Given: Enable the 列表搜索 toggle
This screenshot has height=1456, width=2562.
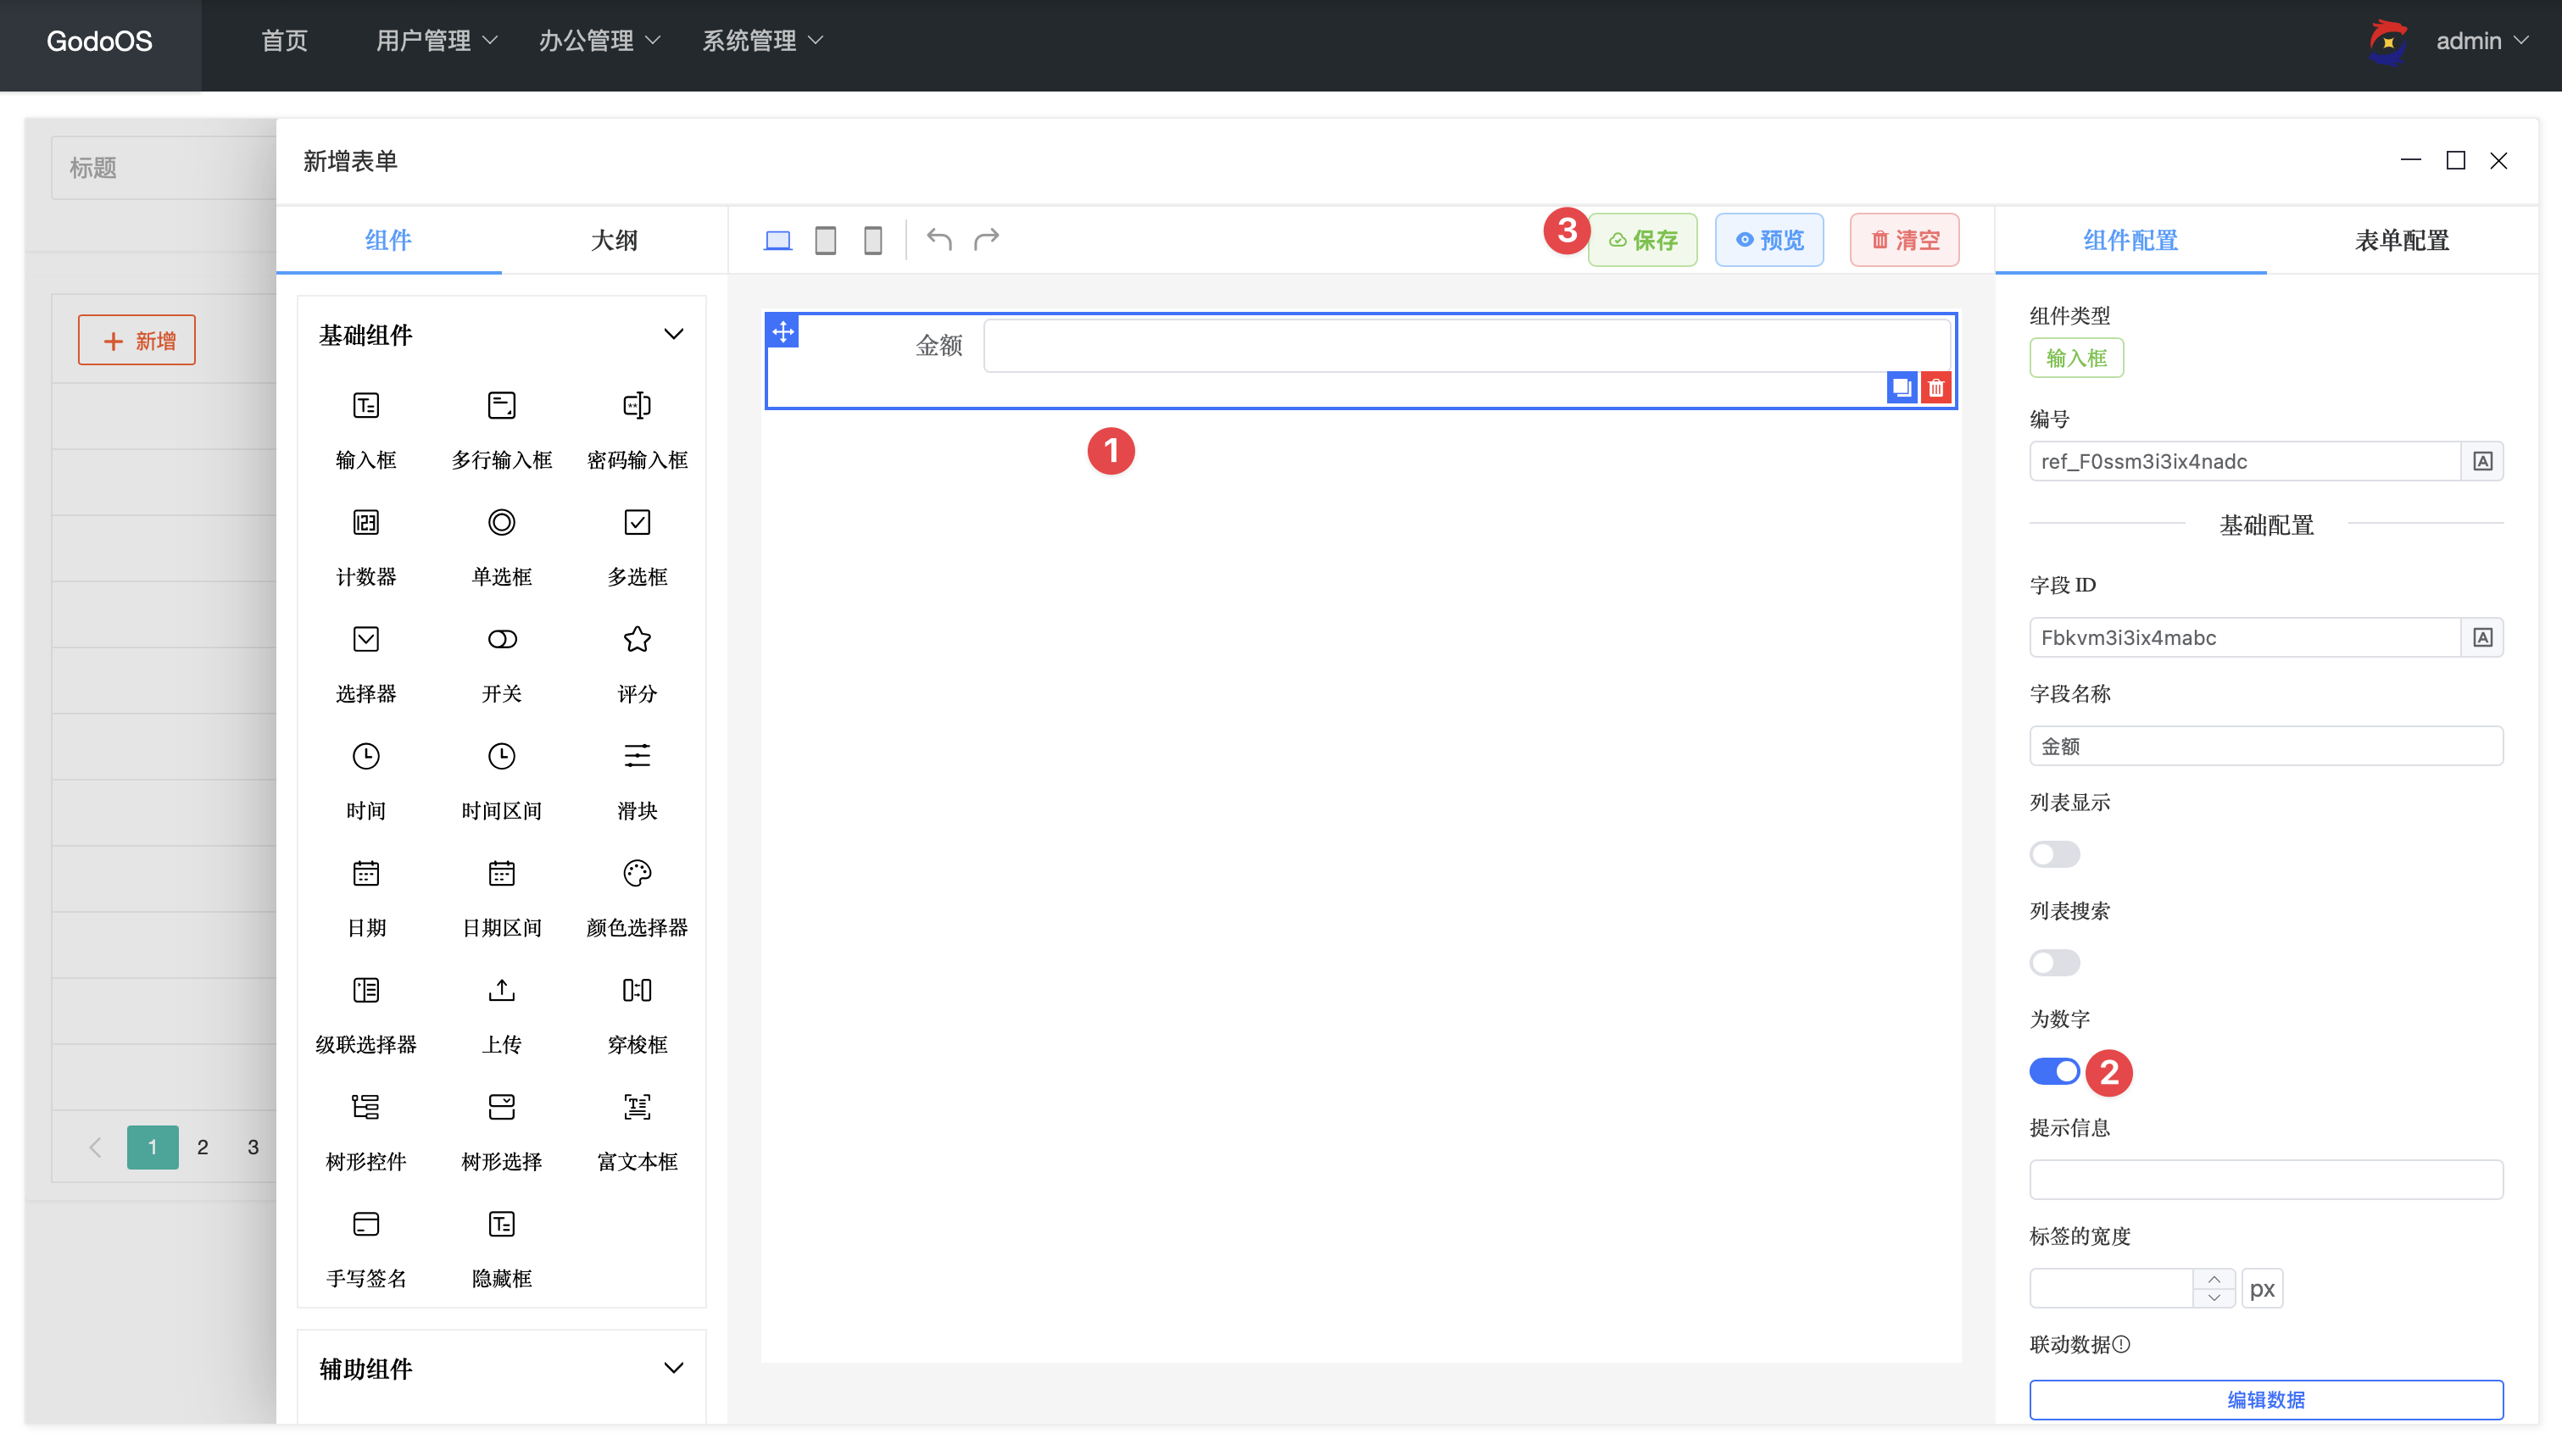Looking at the screenshot, I should point(2053,962).
